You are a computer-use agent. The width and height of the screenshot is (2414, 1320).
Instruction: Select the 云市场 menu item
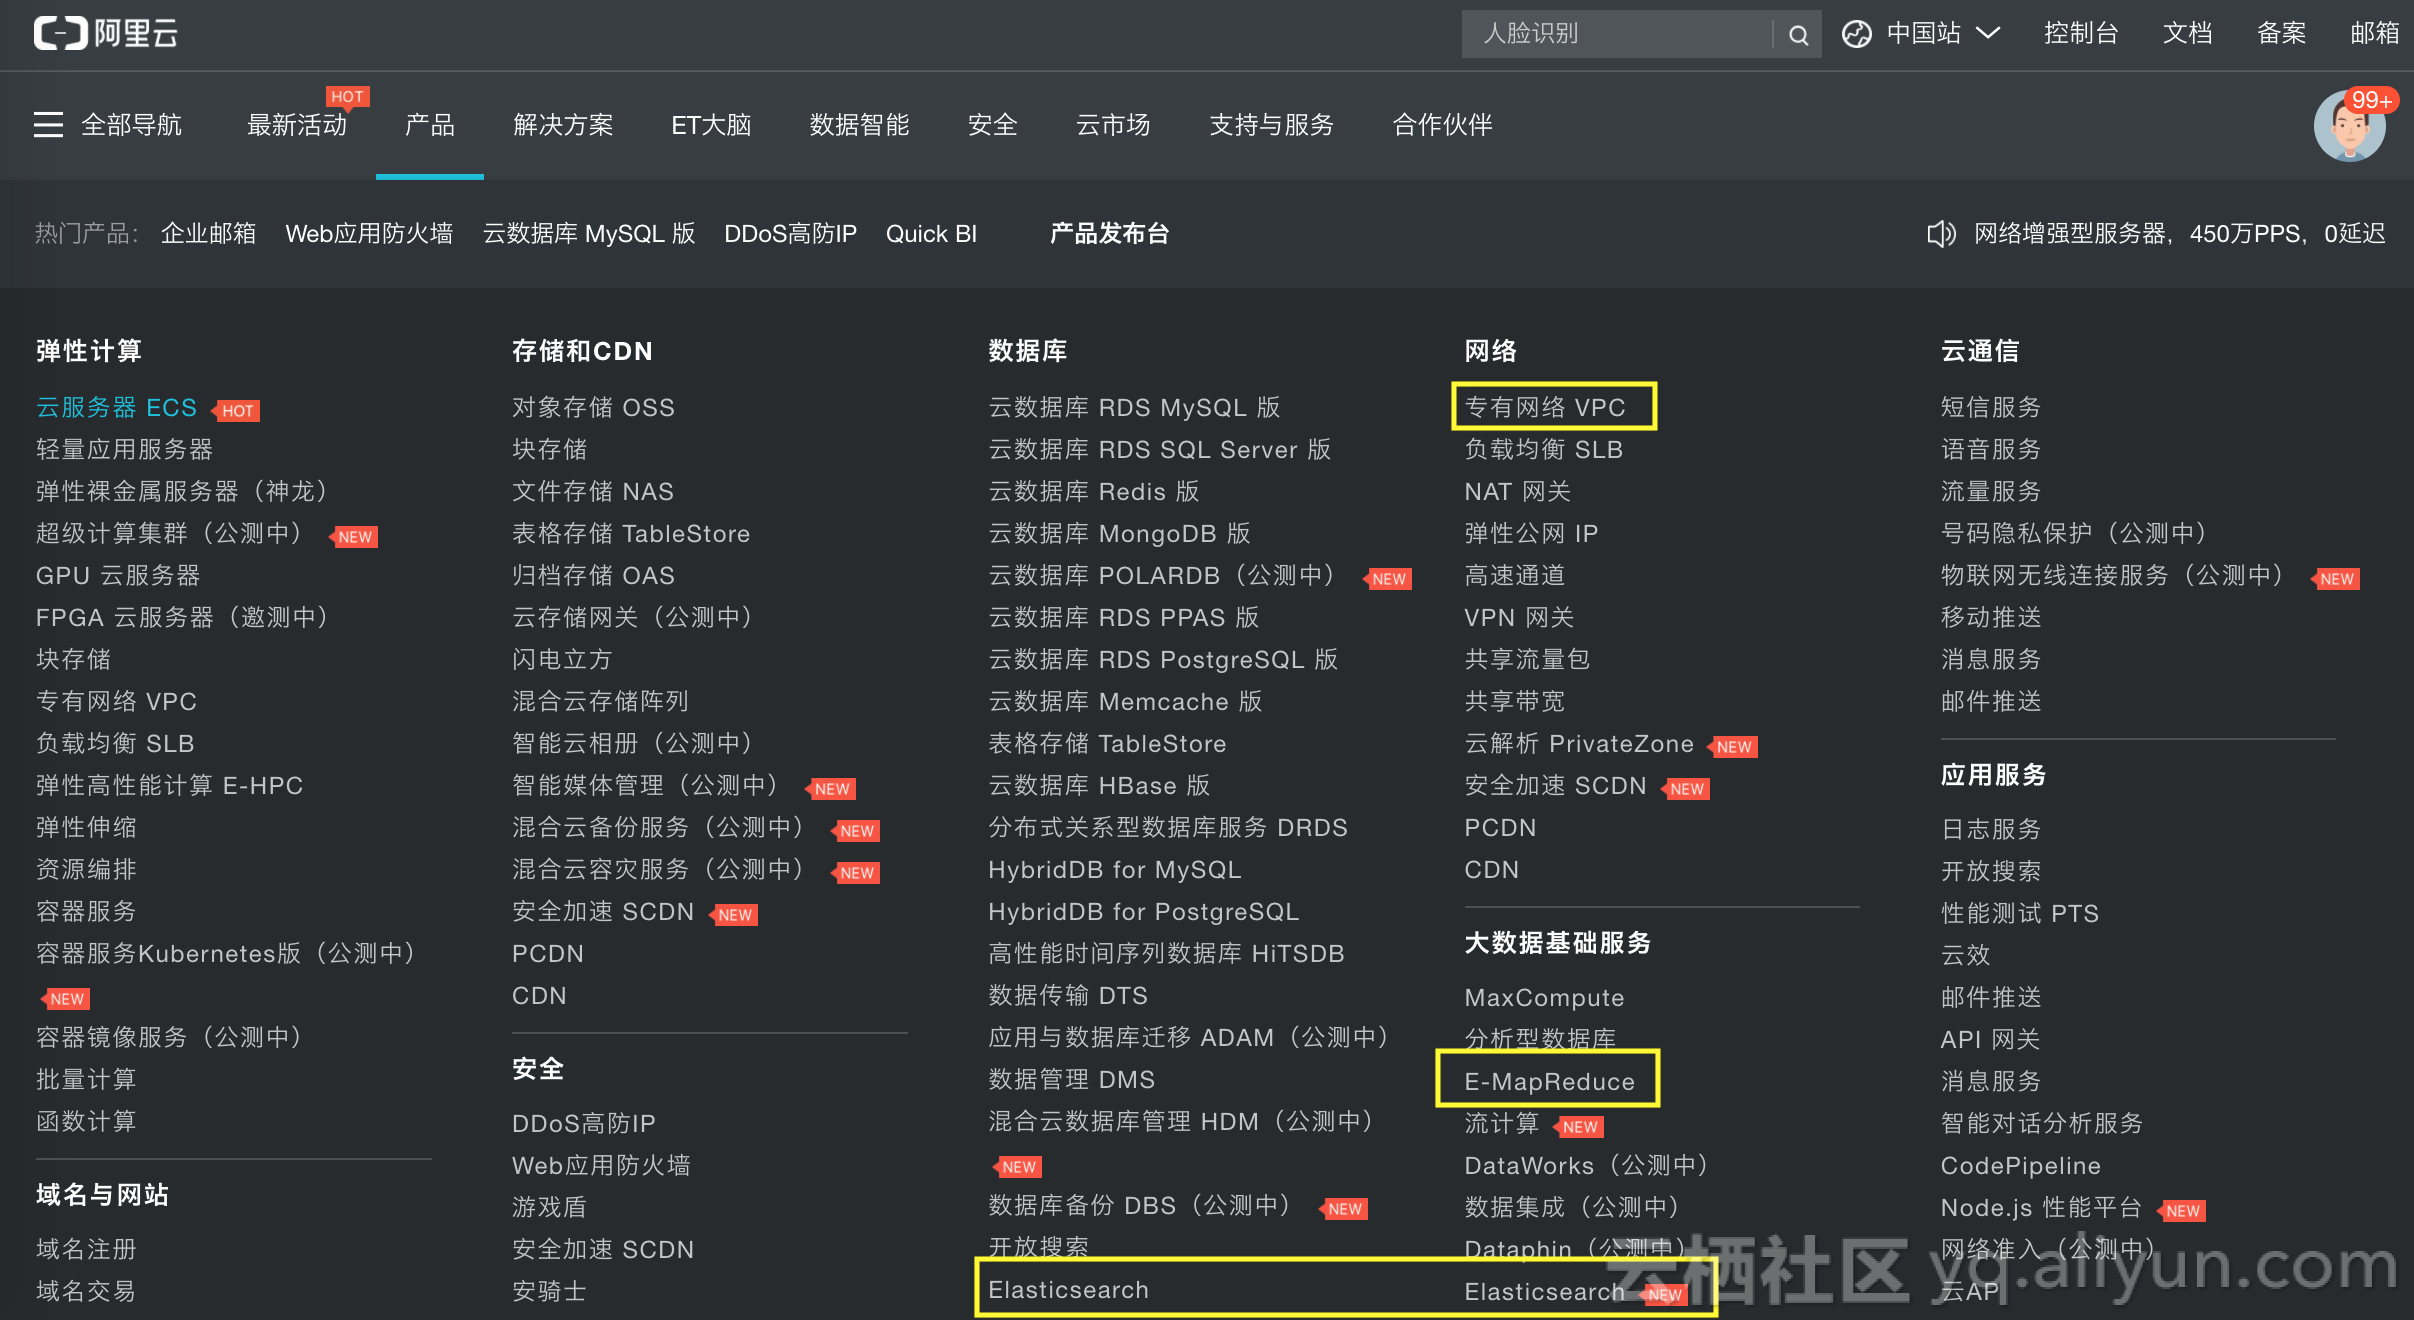click(x=1113, y=125)
